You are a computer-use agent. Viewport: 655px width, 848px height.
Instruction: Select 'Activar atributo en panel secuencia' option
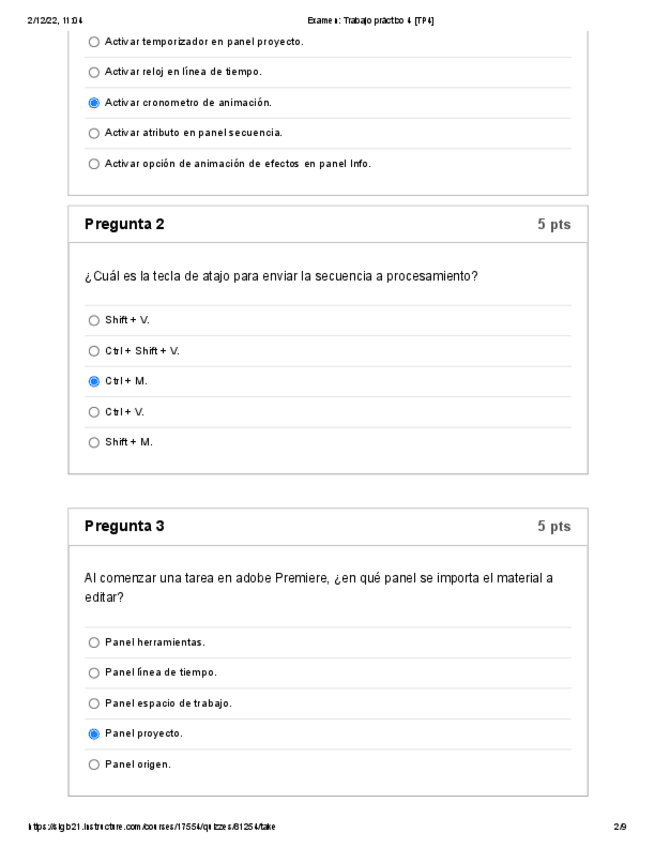[x=94, y=133]
